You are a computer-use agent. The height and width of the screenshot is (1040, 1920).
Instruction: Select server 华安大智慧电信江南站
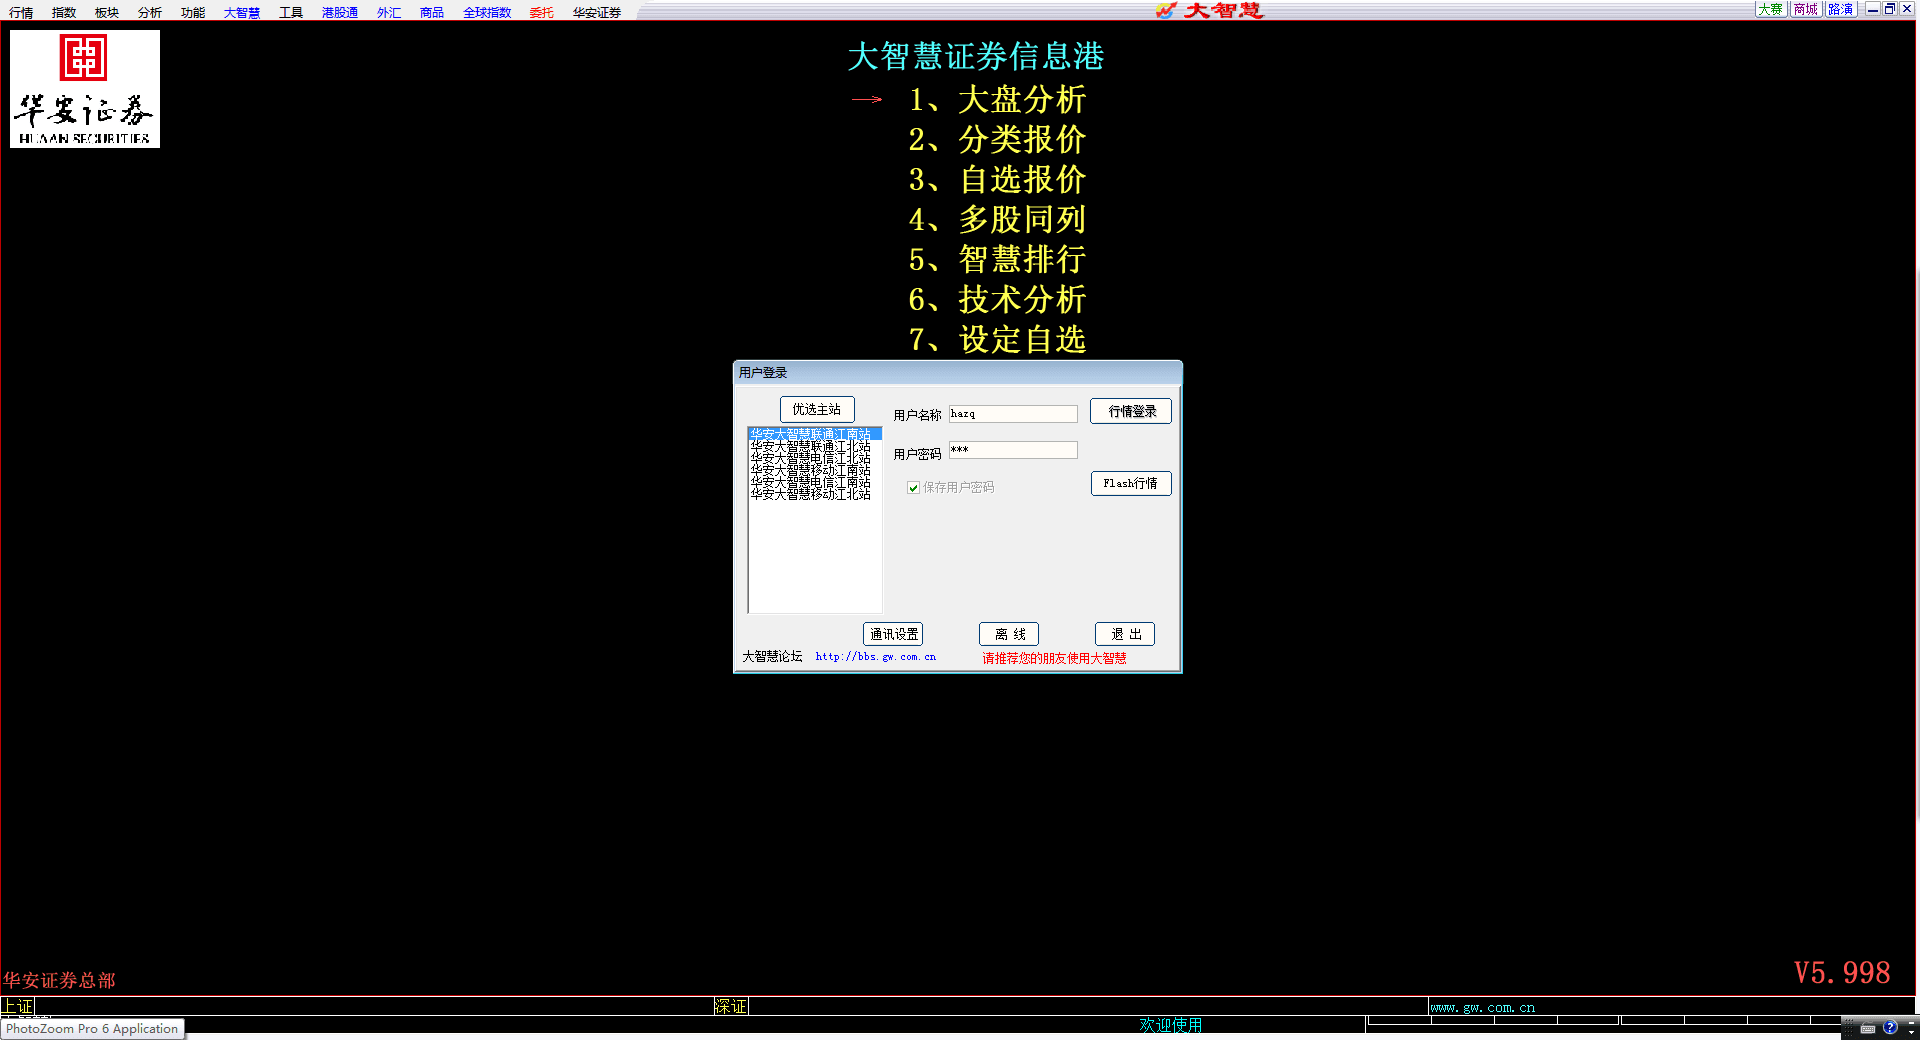(814, 482)
